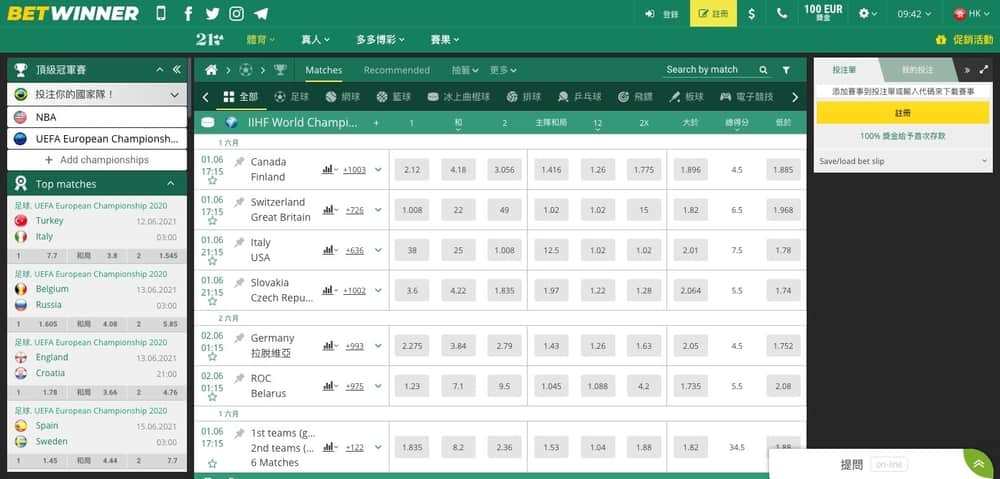The image size is (1000, 479).
Task: Click the home icon in breadcrumb
Action: [211, 70]
